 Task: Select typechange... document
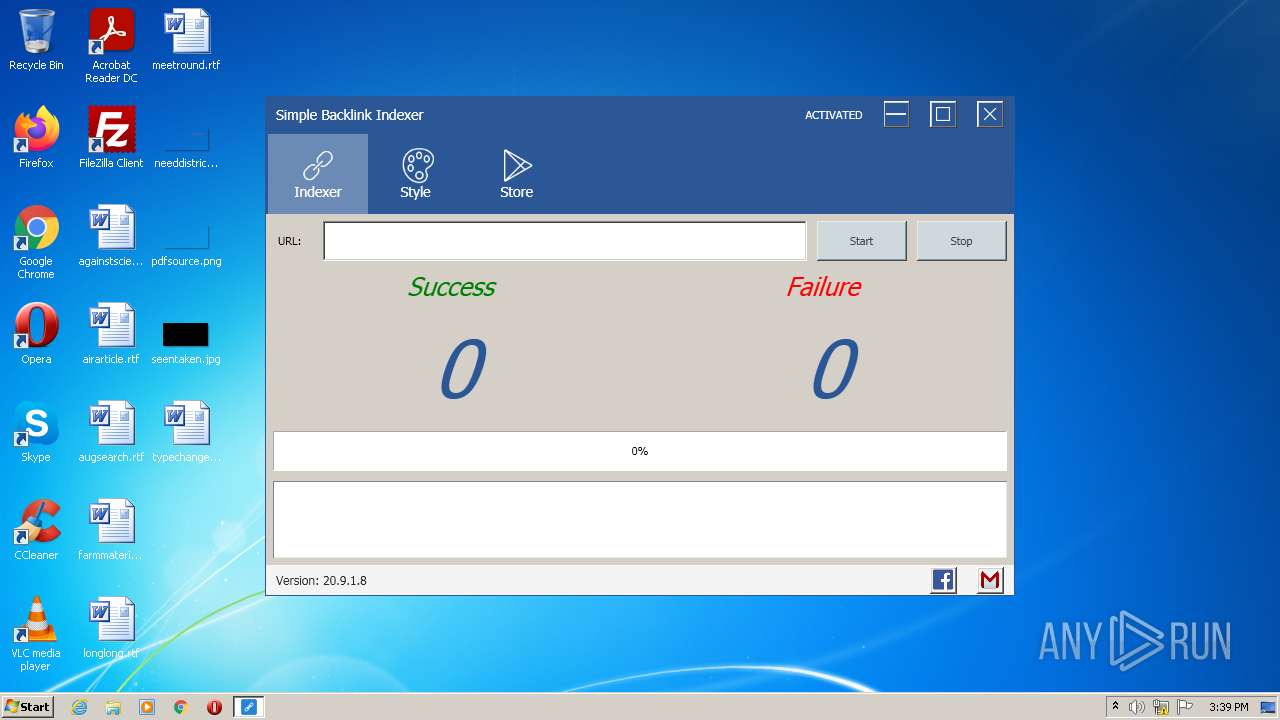[x=186, y=432]
